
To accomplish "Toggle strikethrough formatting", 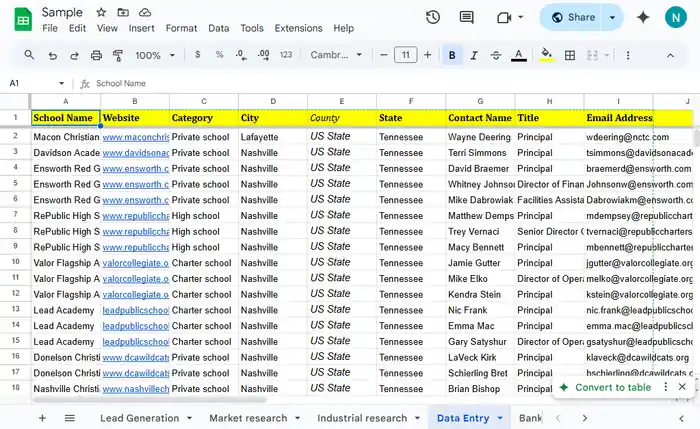I will (x=496, y=55).
